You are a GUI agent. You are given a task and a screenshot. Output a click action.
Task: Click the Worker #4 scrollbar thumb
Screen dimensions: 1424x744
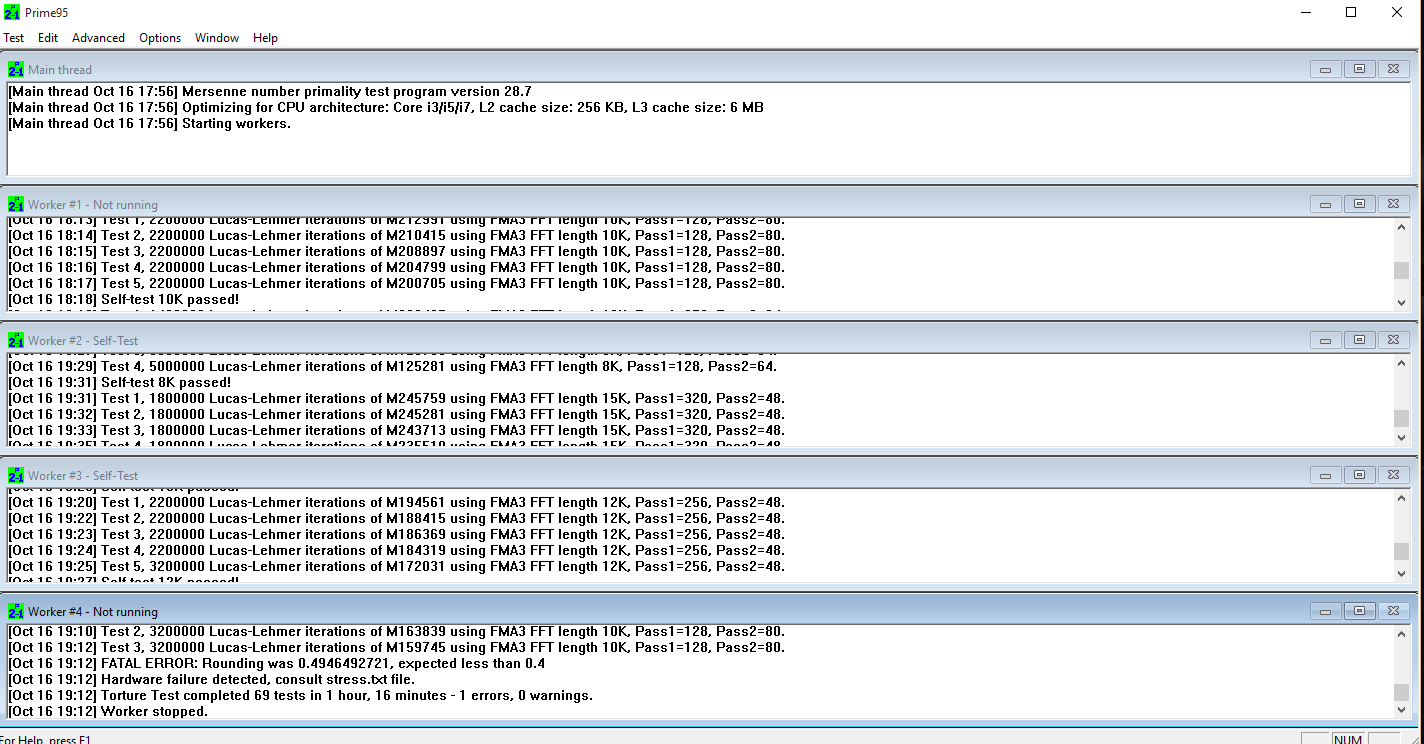tap(1401, 692)
